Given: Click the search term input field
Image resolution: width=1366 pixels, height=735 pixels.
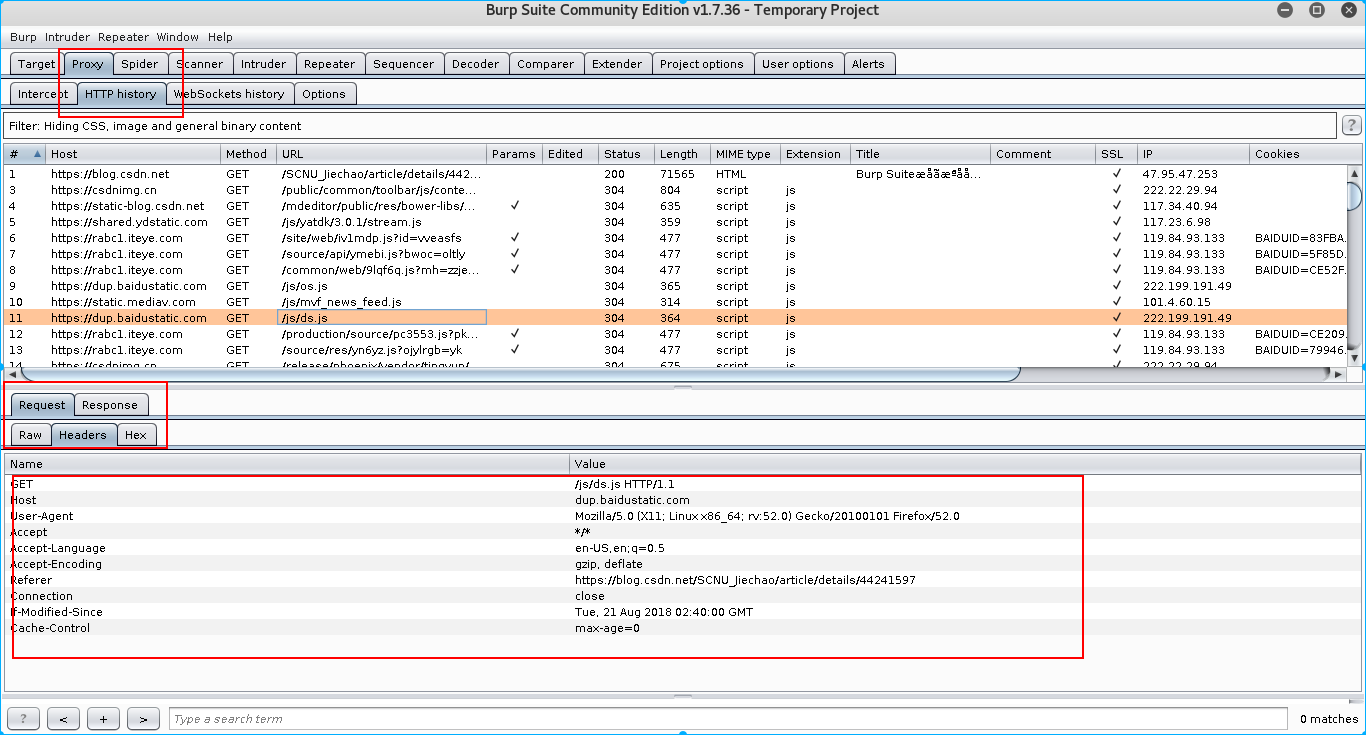Looking at the screenshot, I should click(x=728, y=719).
